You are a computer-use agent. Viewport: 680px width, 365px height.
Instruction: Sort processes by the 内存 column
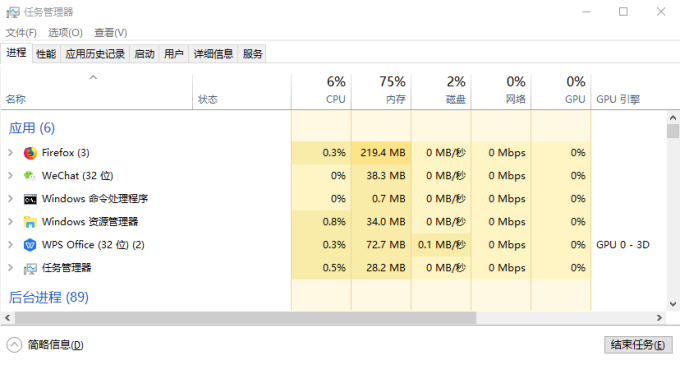381,91
